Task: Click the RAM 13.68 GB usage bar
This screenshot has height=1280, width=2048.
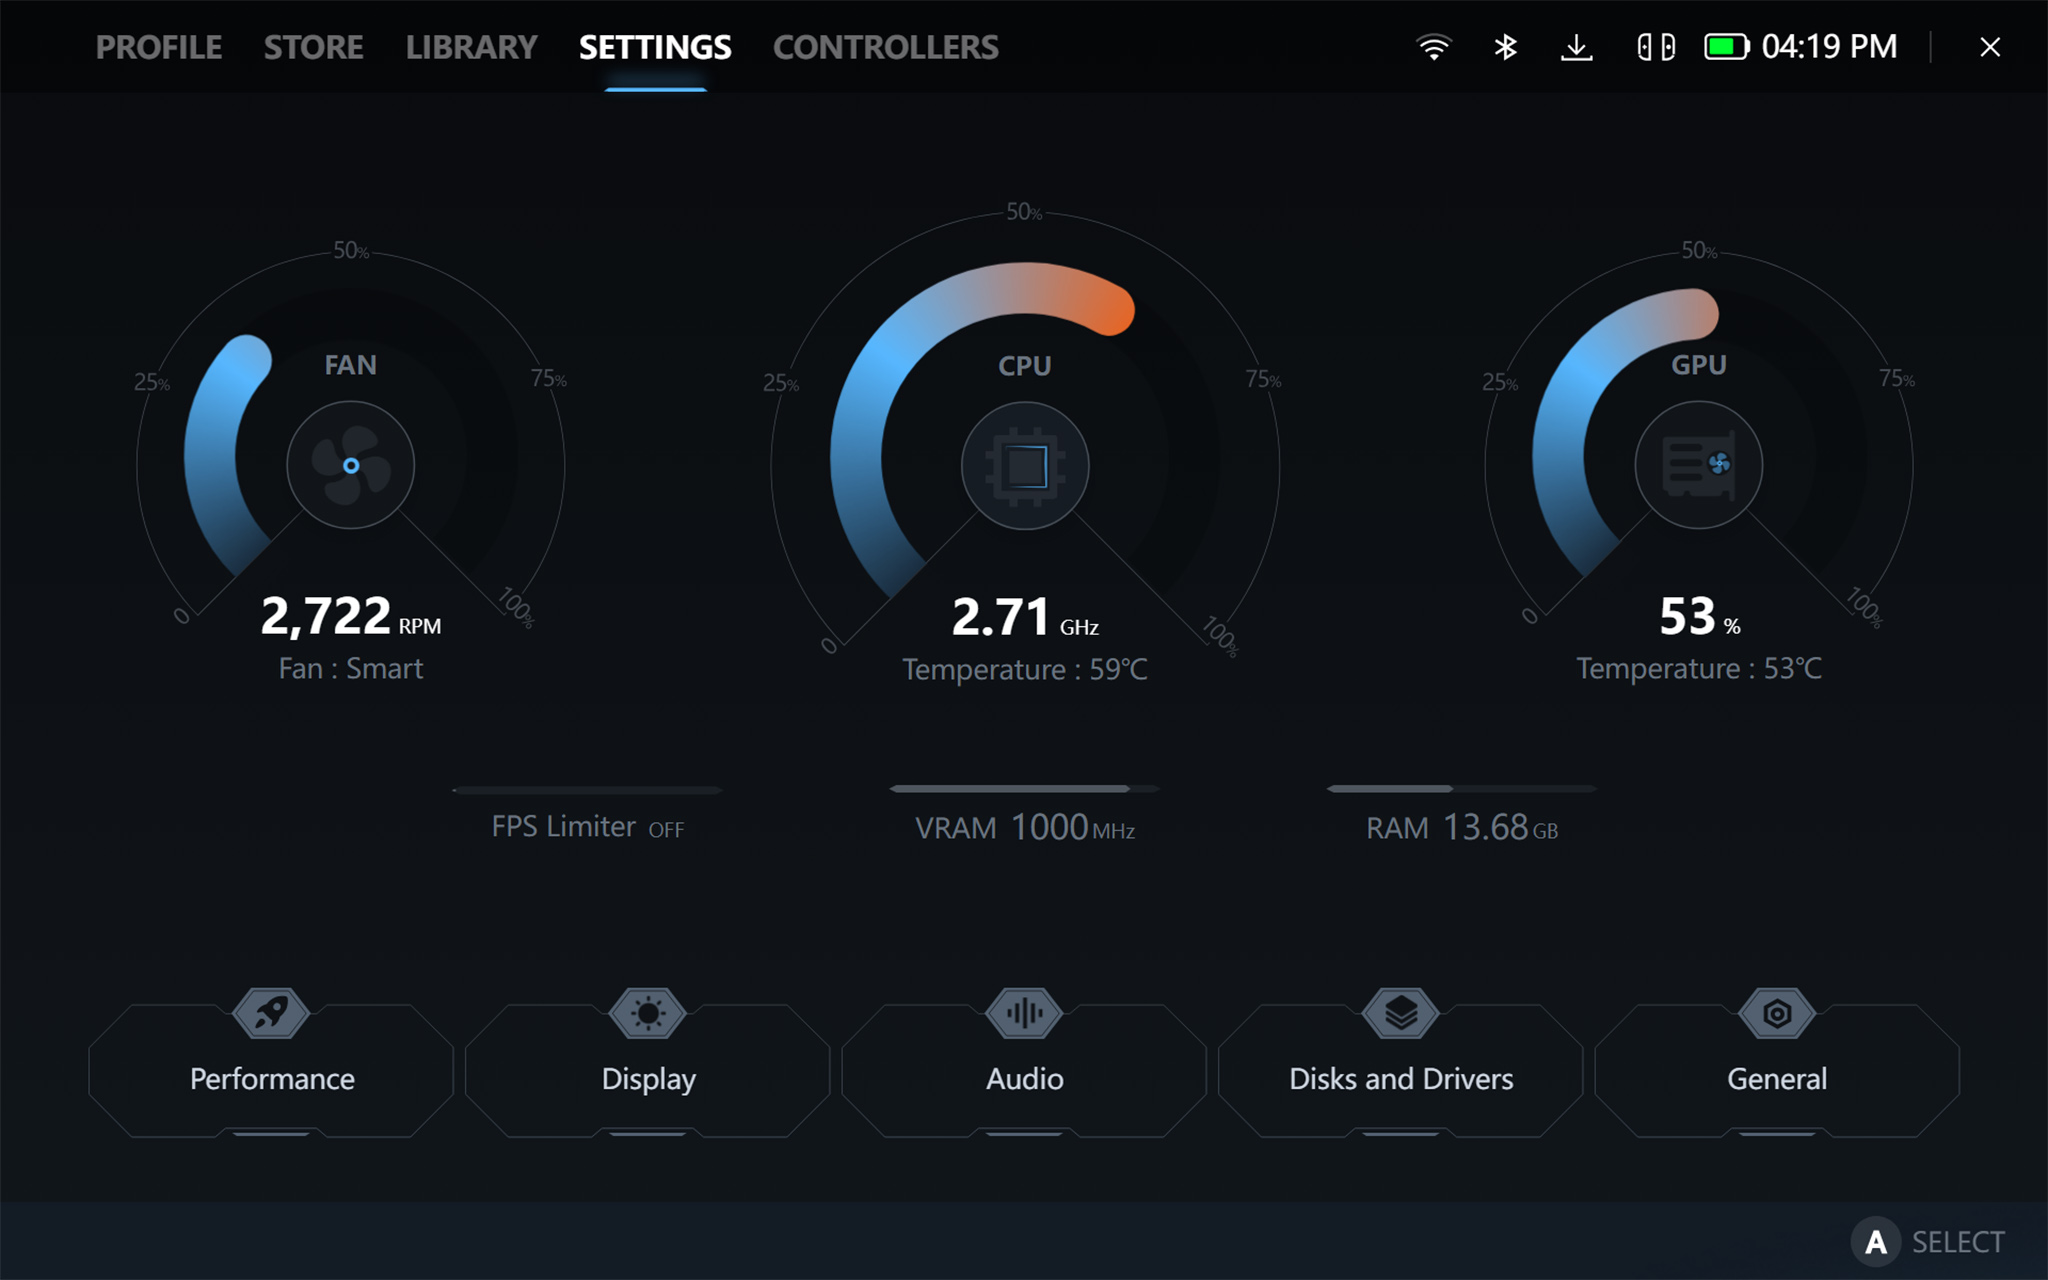Action: (x=1461, y=789)
